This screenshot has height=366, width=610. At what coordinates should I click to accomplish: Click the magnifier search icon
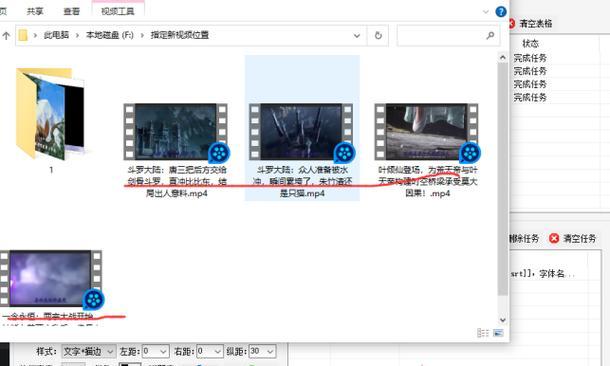coord(490,35)
